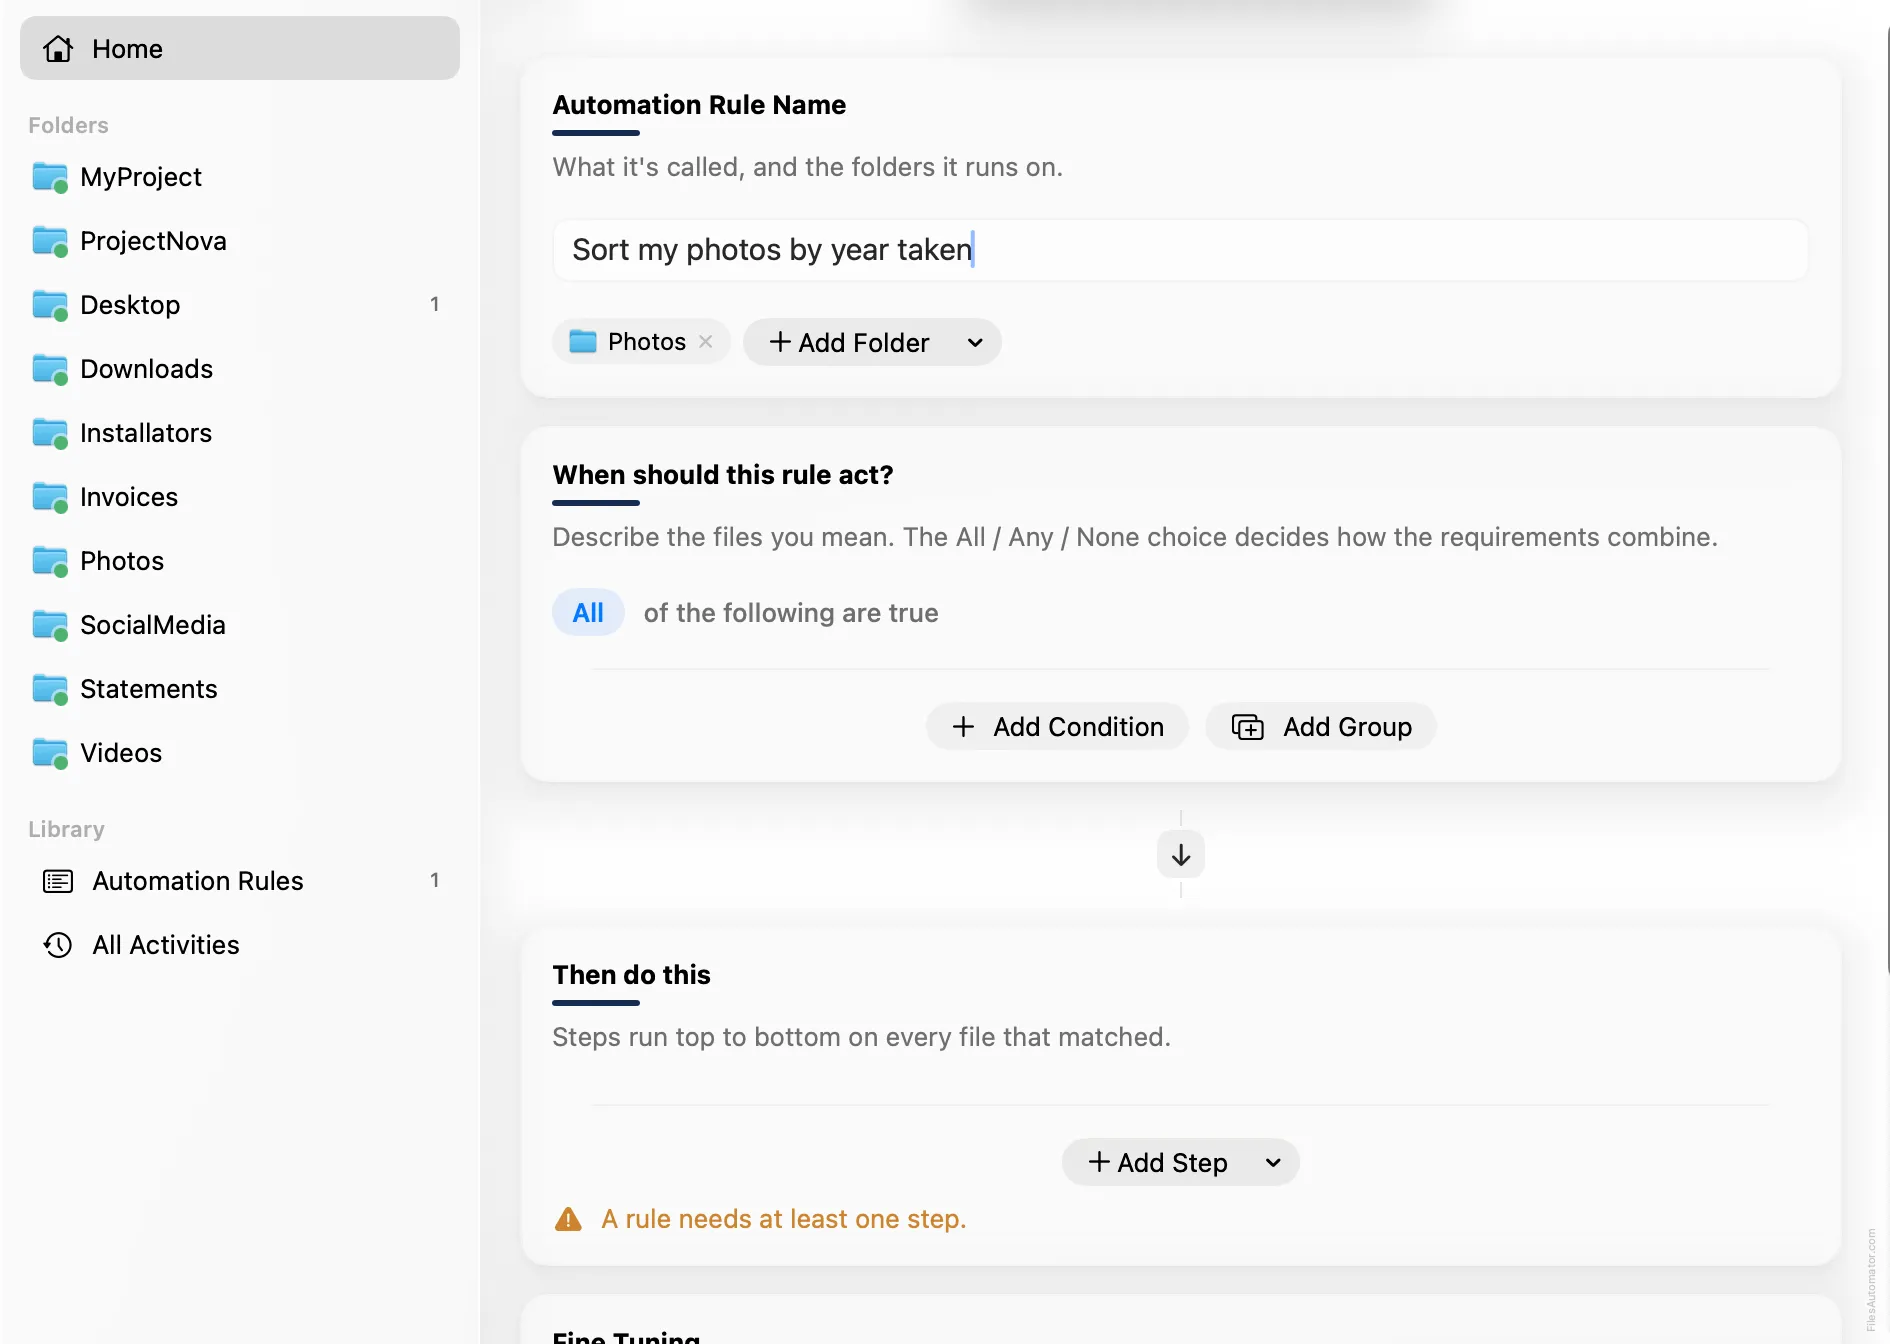Click the Add Group button label
This screenshot has width=1890, height=1344.
pos(1348,727)
